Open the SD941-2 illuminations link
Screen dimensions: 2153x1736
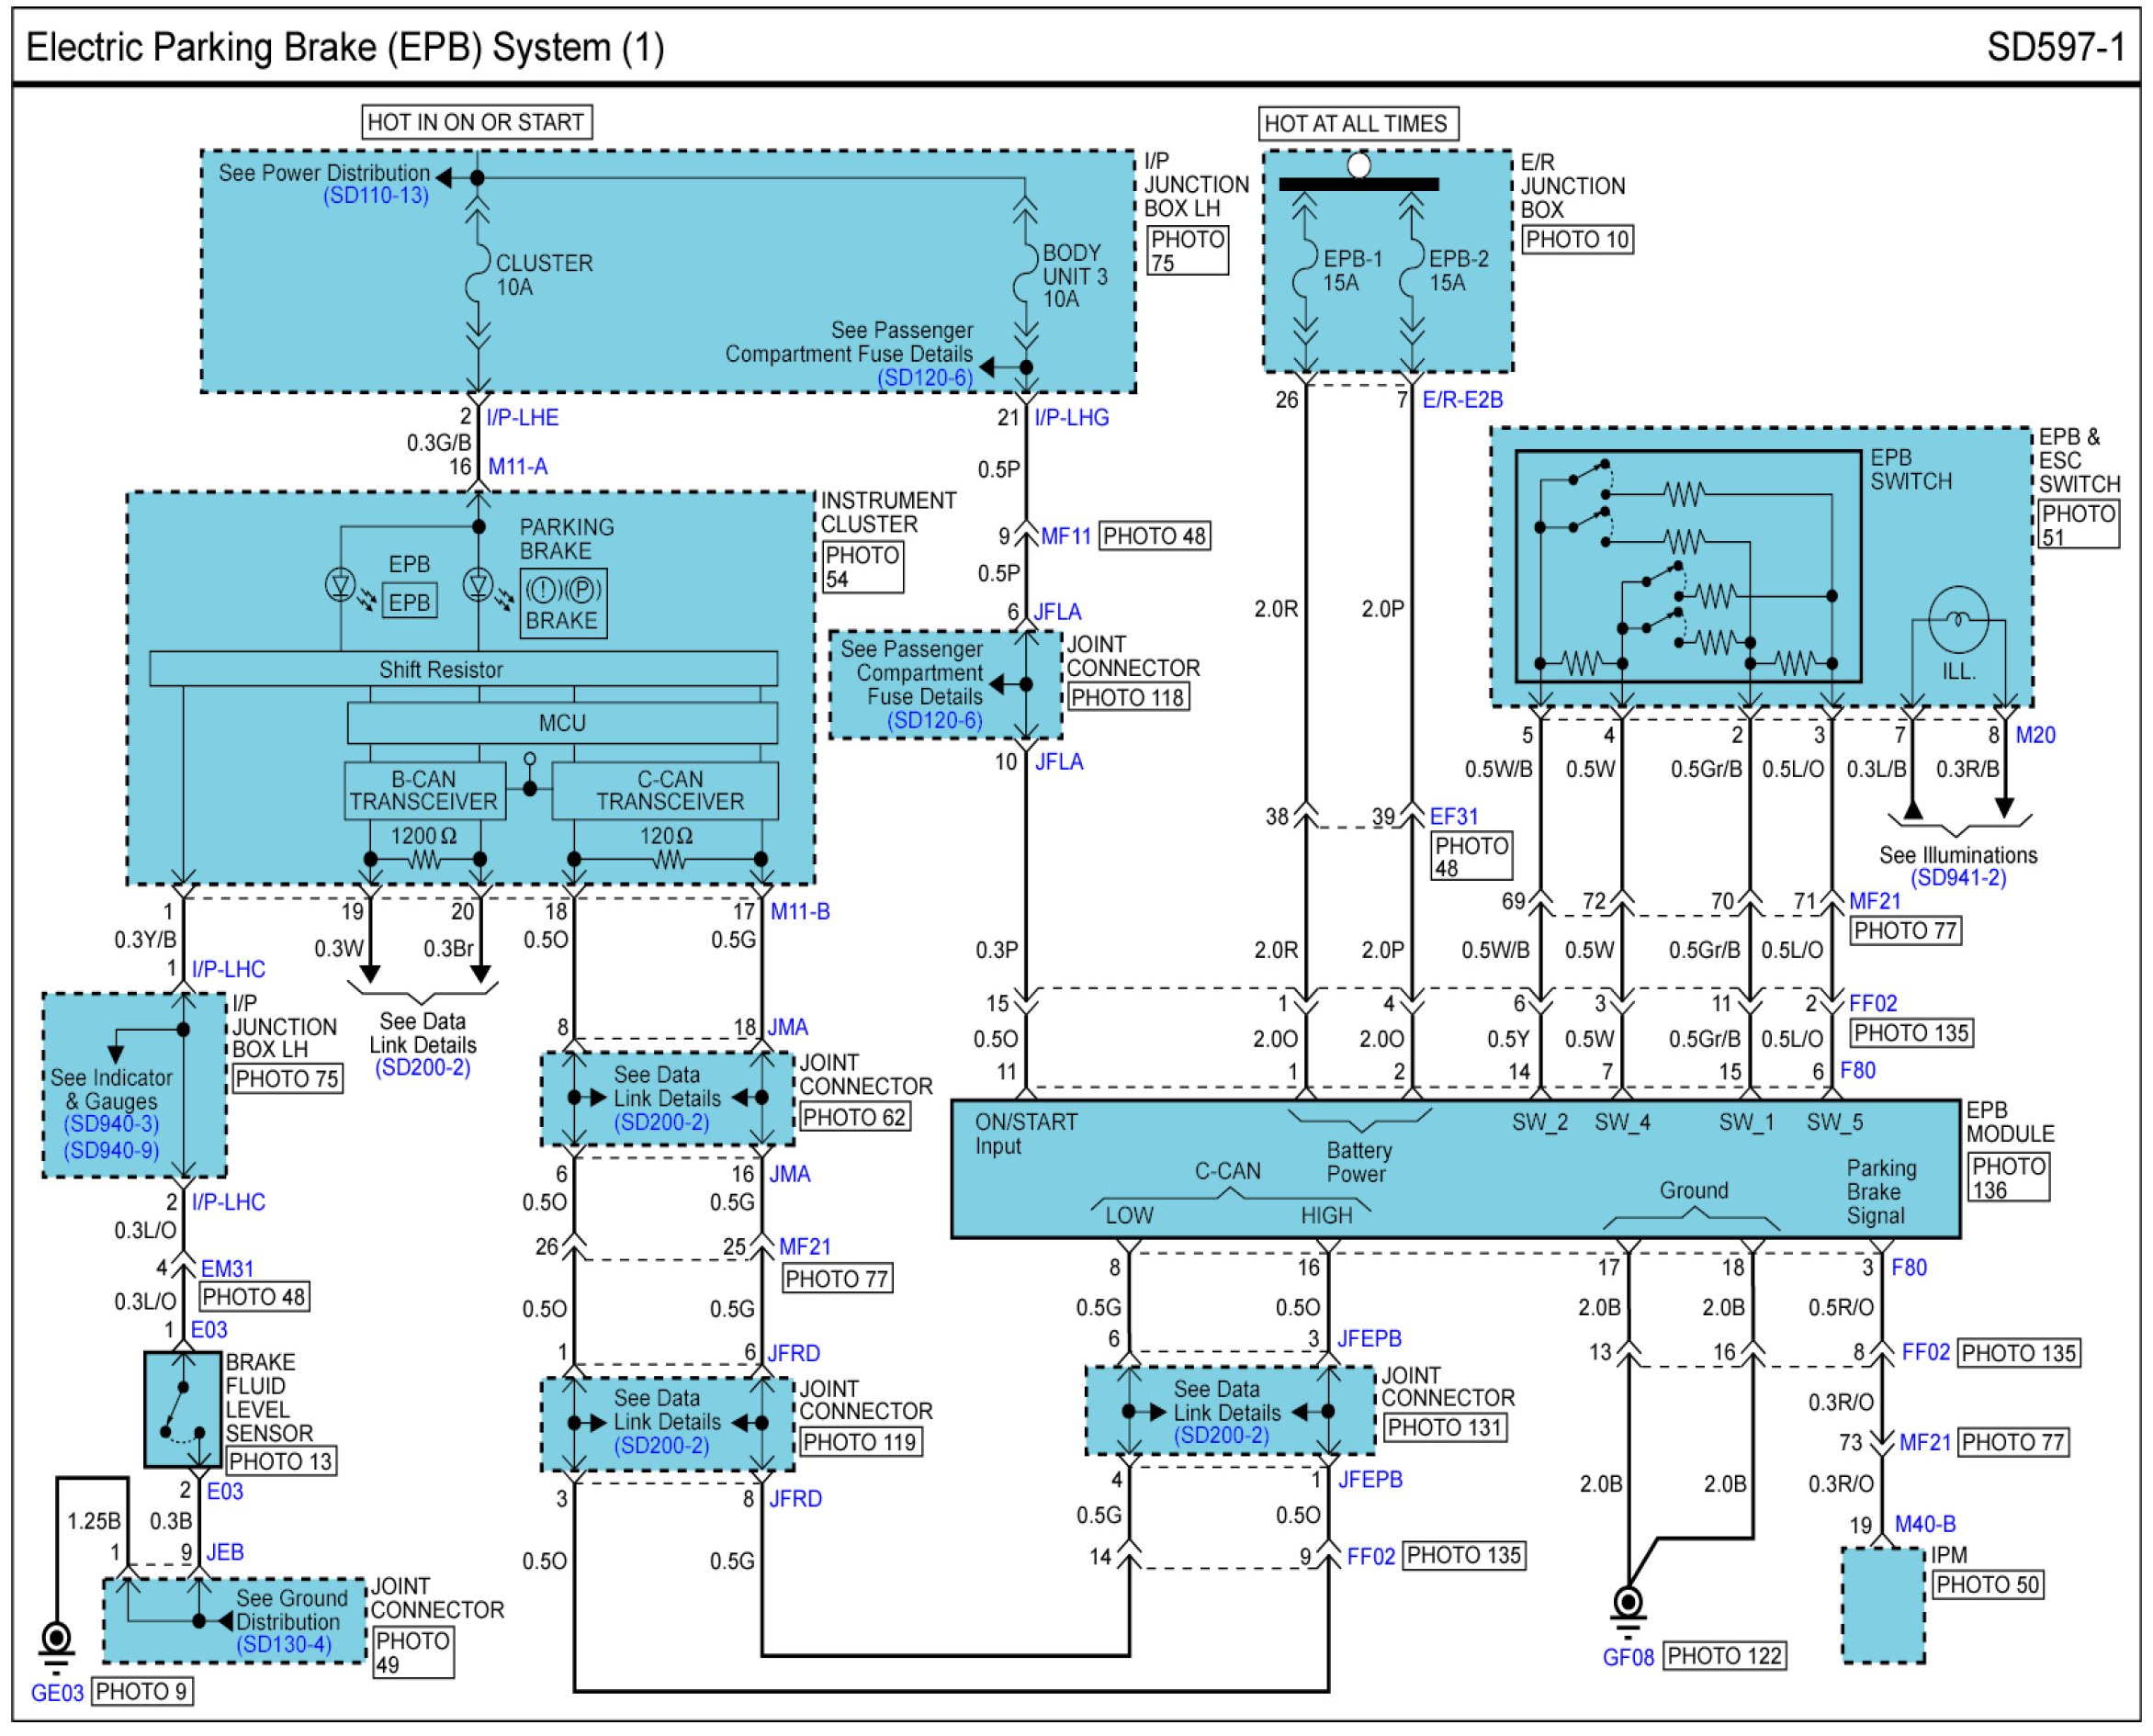1957,878
